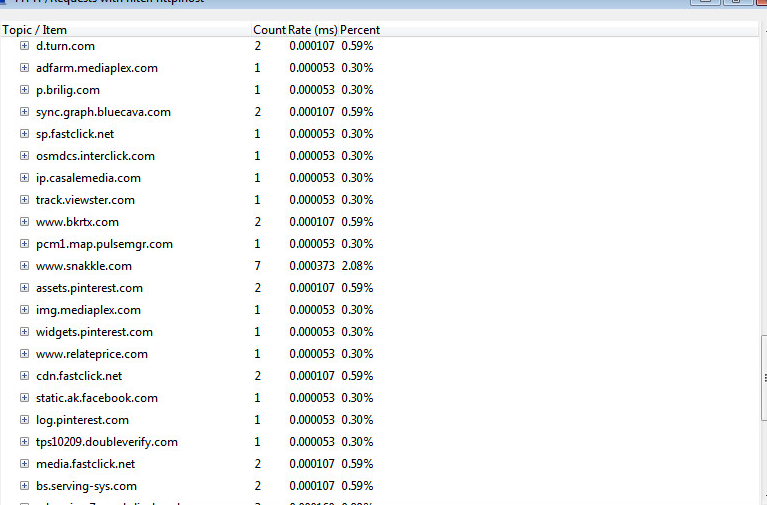This screenshot has height=505, width=767.
Task: Select the pcm1.map.pulsemgr.com row
Action: [x=104, y=244]
